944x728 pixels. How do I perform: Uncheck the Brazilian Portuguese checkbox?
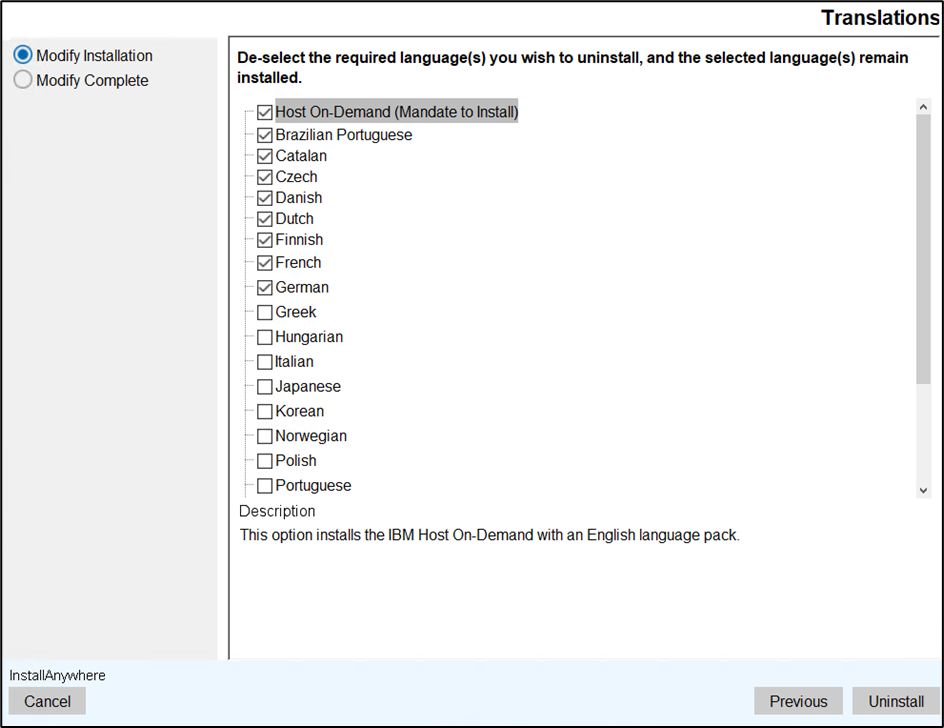pyautogui.click(x=264, y=135)
